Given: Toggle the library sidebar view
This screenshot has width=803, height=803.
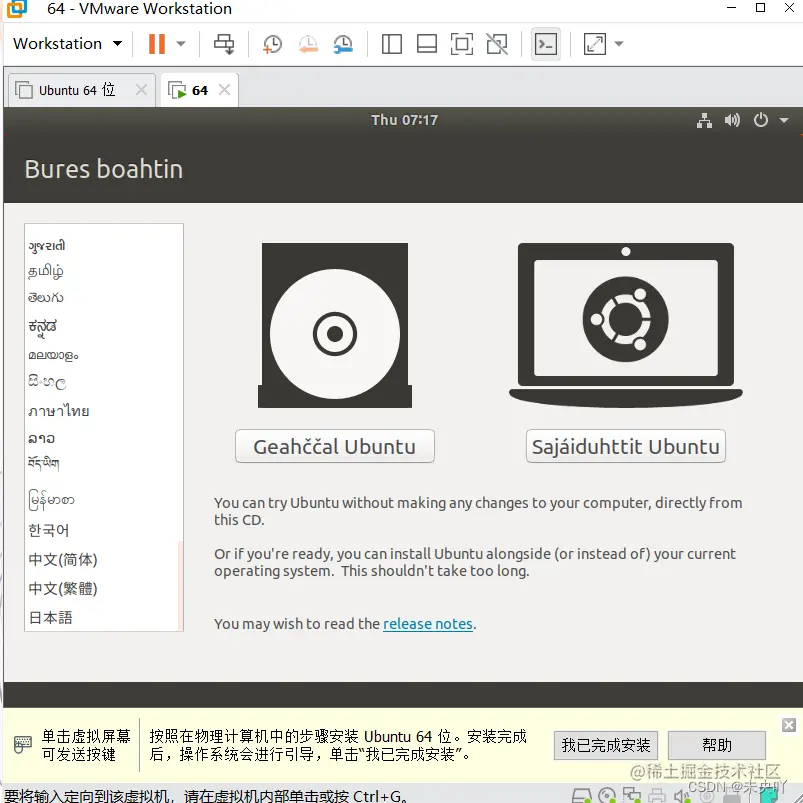Looking at the screenshot, I should (x=392, y=44).
